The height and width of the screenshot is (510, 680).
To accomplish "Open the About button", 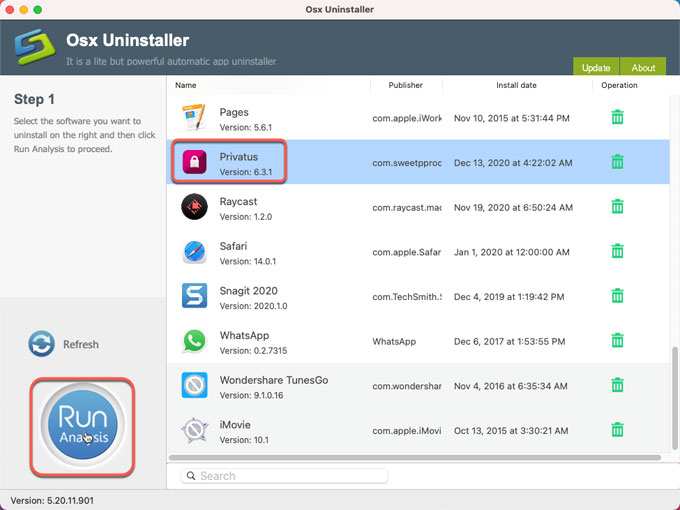I will (643, 67).
